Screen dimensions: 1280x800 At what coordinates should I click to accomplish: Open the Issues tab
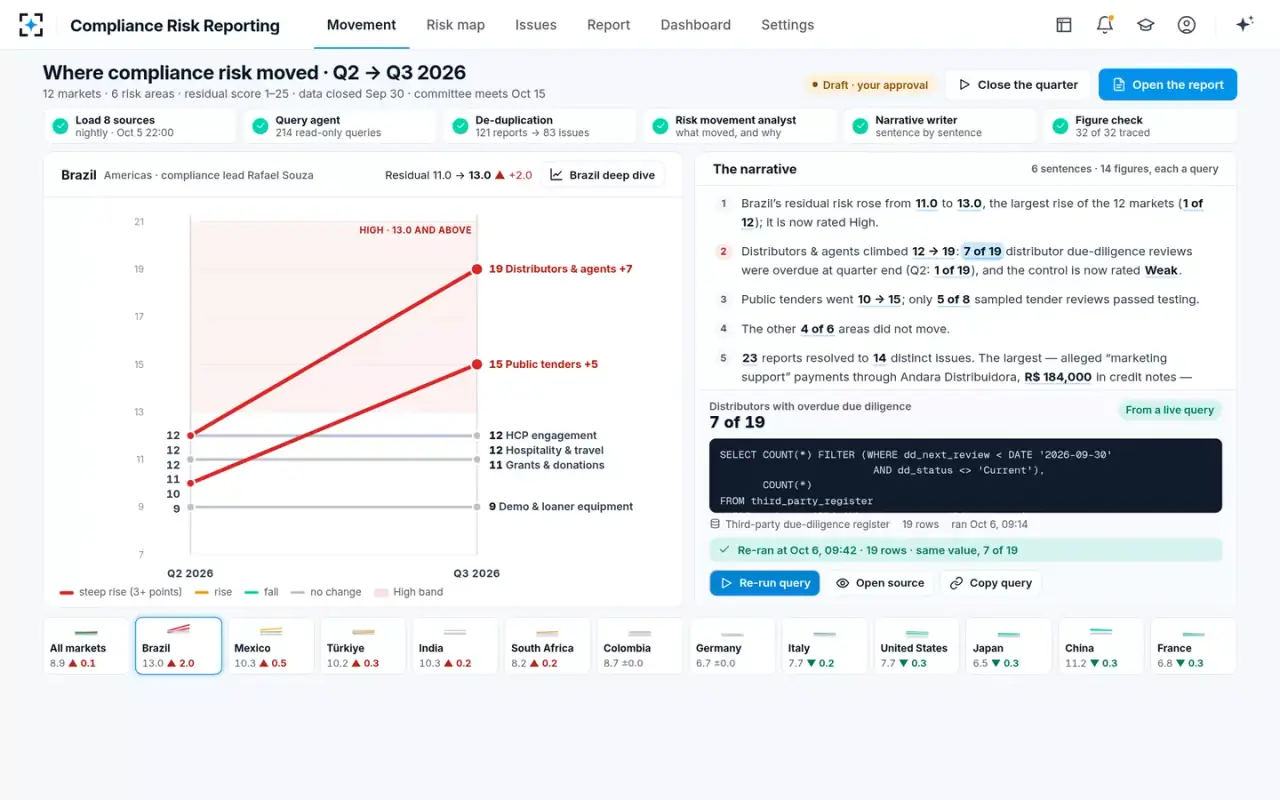pos(536,25)
